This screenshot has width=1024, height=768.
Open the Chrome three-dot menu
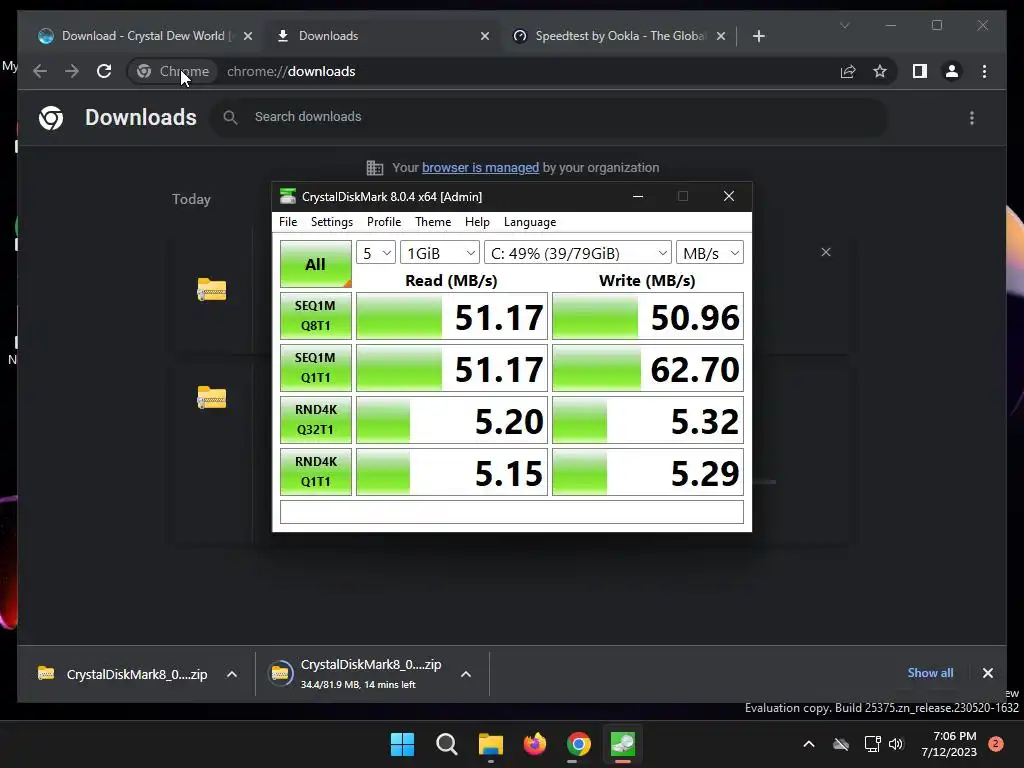984,71
